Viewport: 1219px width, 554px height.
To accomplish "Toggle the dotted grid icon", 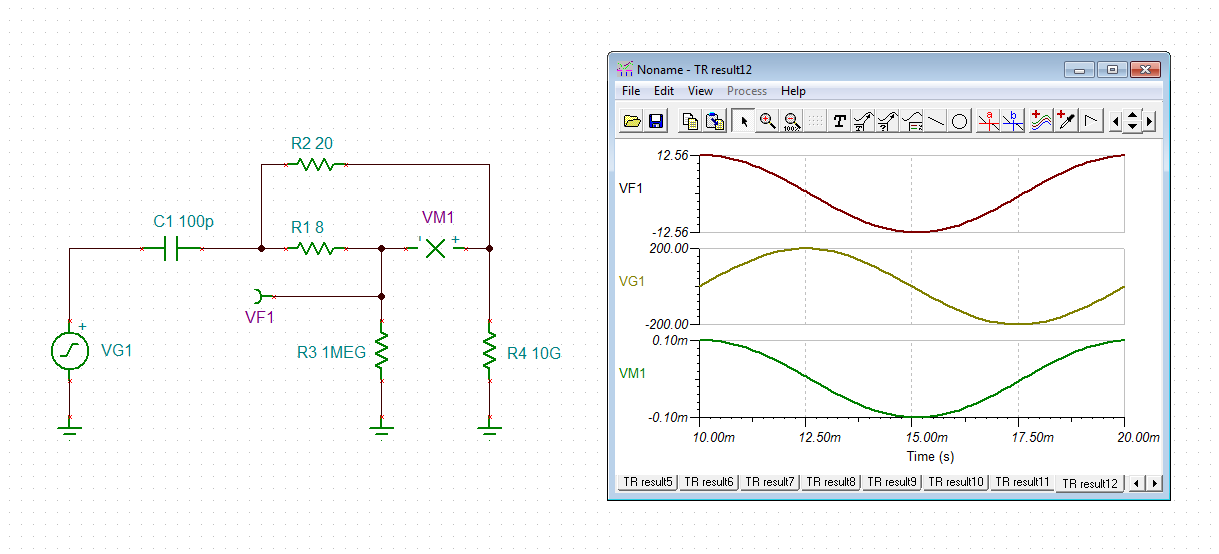I will point(815,121).
